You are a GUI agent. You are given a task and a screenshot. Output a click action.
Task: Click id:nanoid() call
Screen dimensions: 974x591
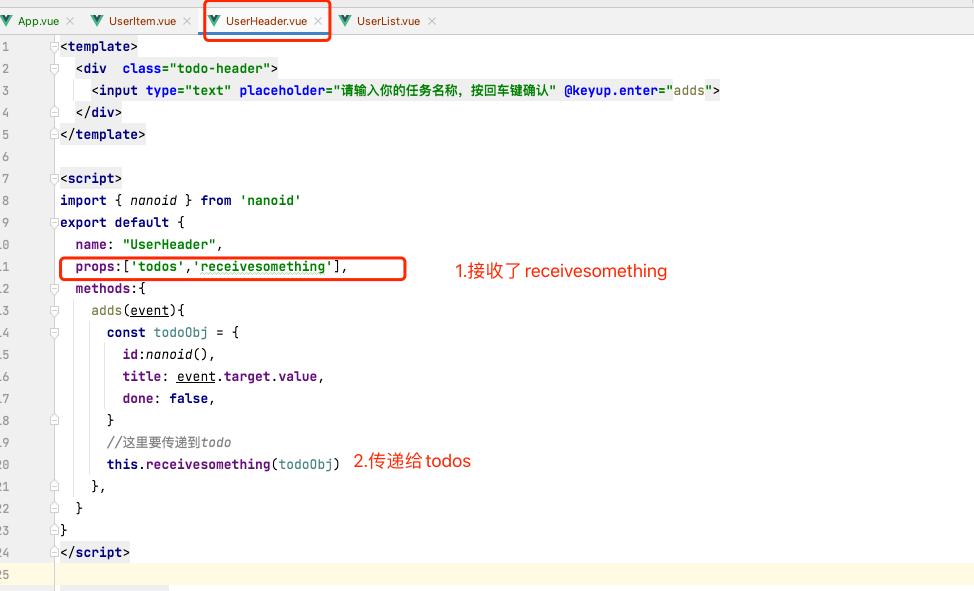click(165, 355)
